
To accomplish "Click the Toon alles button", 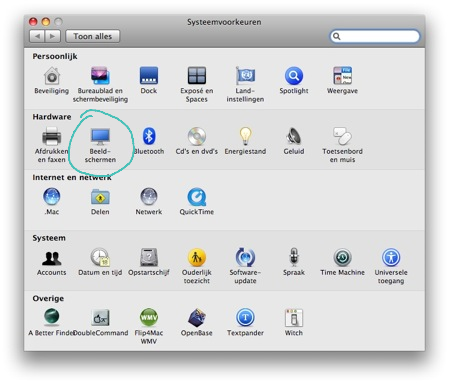I will pyautogui.click(x=93, y=36).
